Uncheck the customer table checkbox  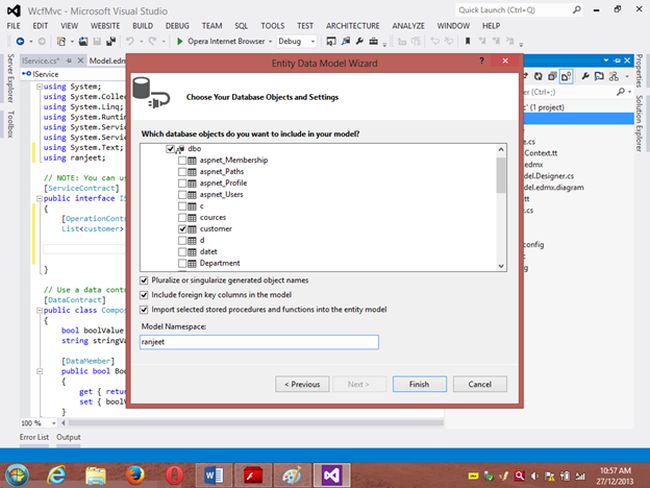click(x=181, y=229)
